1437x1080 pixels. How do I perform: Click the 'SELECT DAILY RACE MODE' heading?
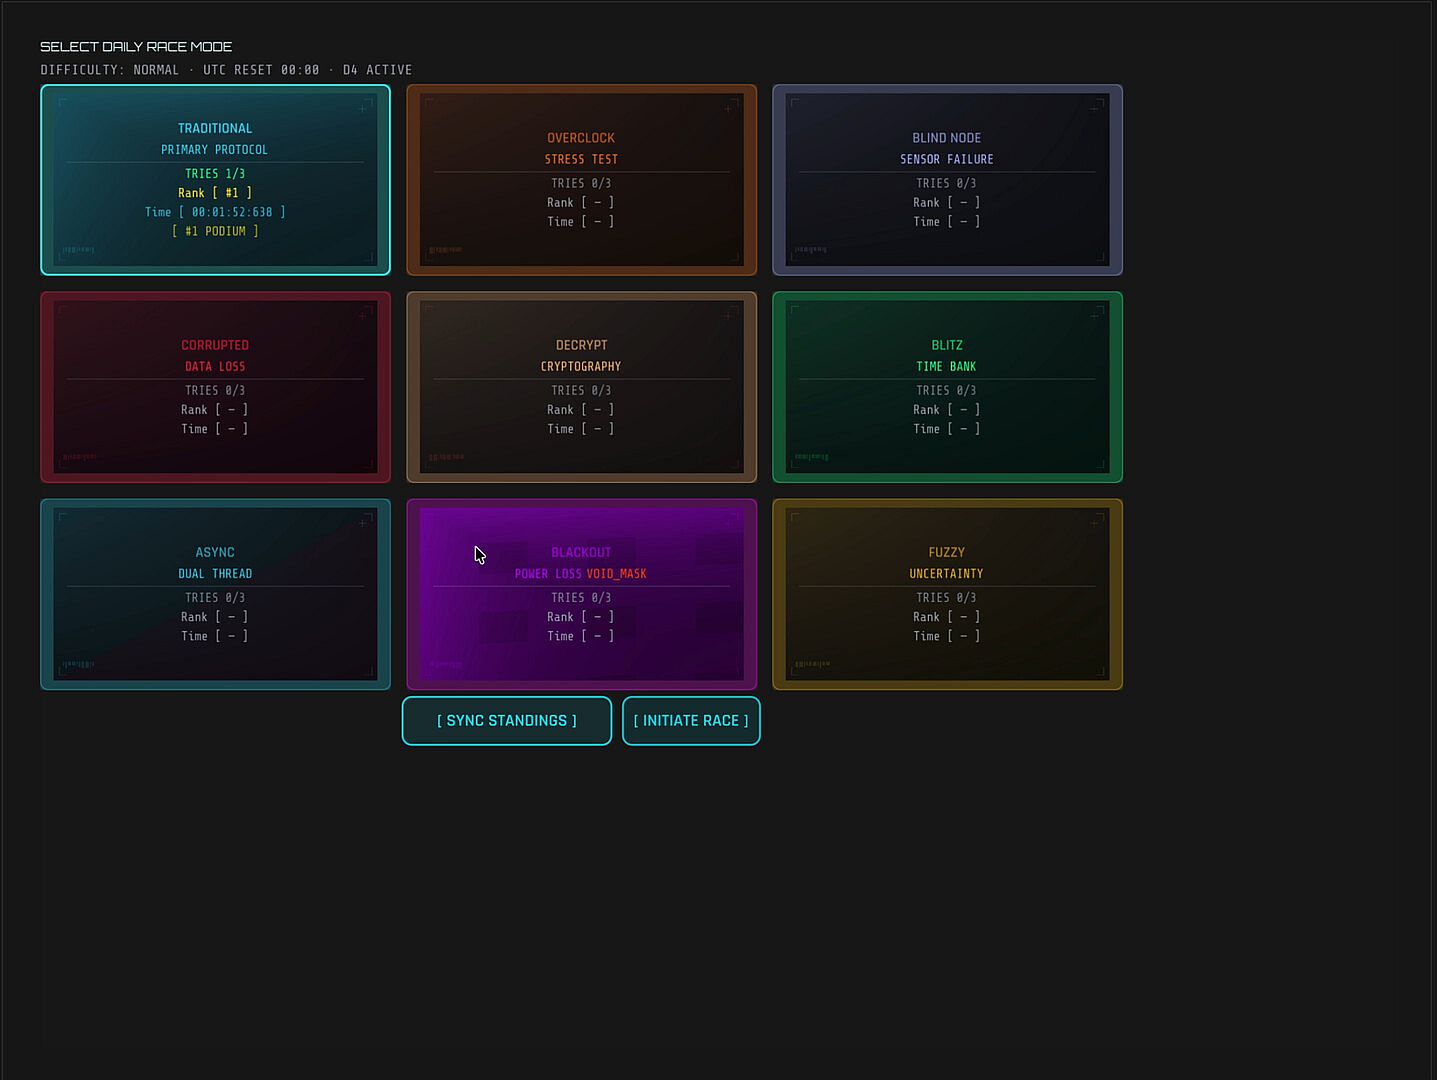coord(136,46)
